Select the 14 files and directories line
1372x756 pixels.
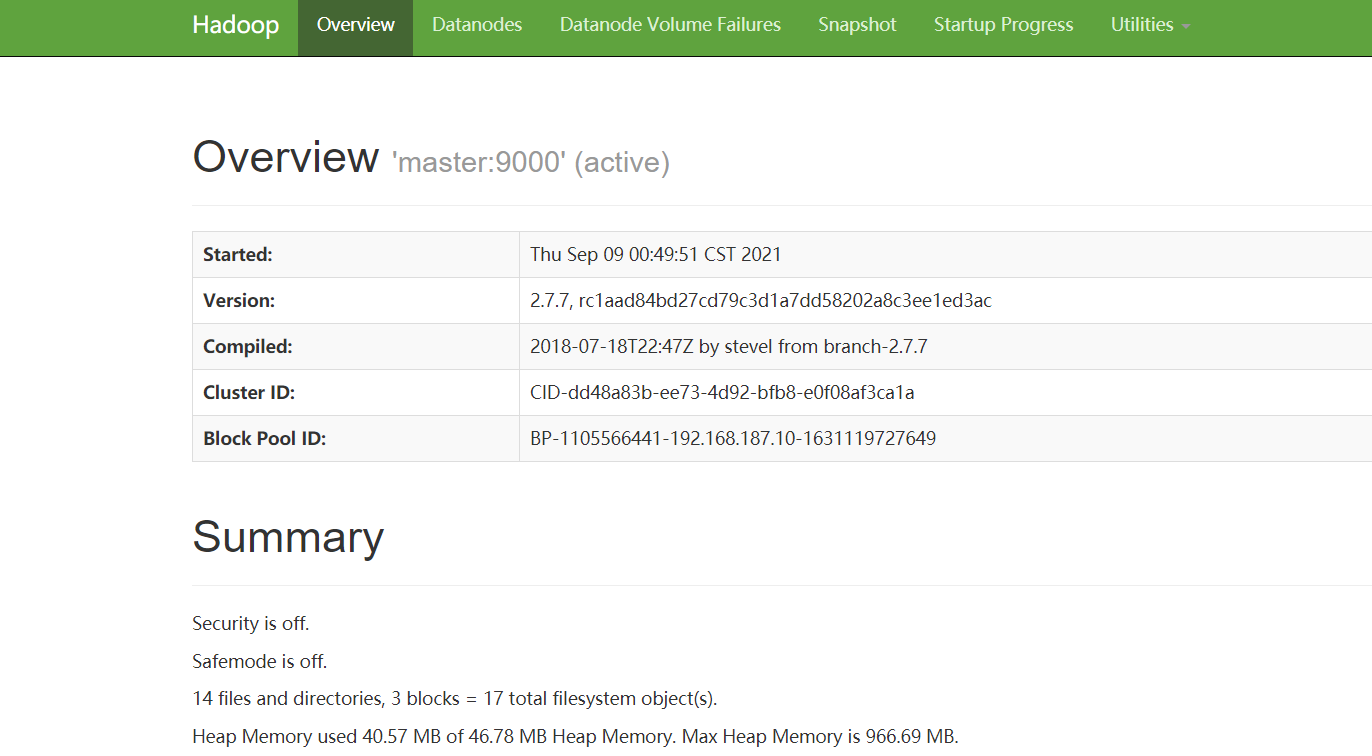(x=455, y=699)
